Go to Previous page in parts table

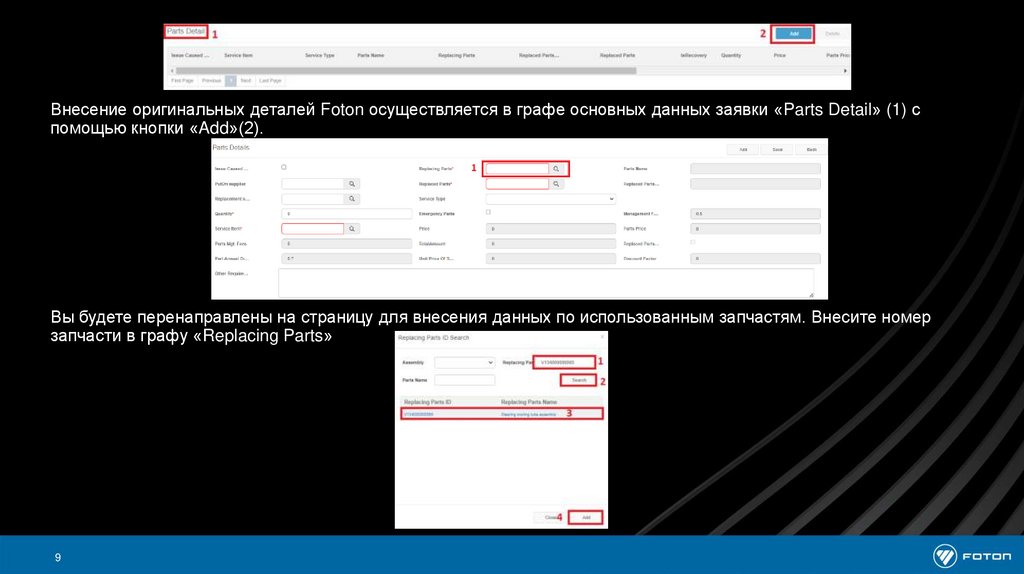pyautogui.click(x=211, y=81)
